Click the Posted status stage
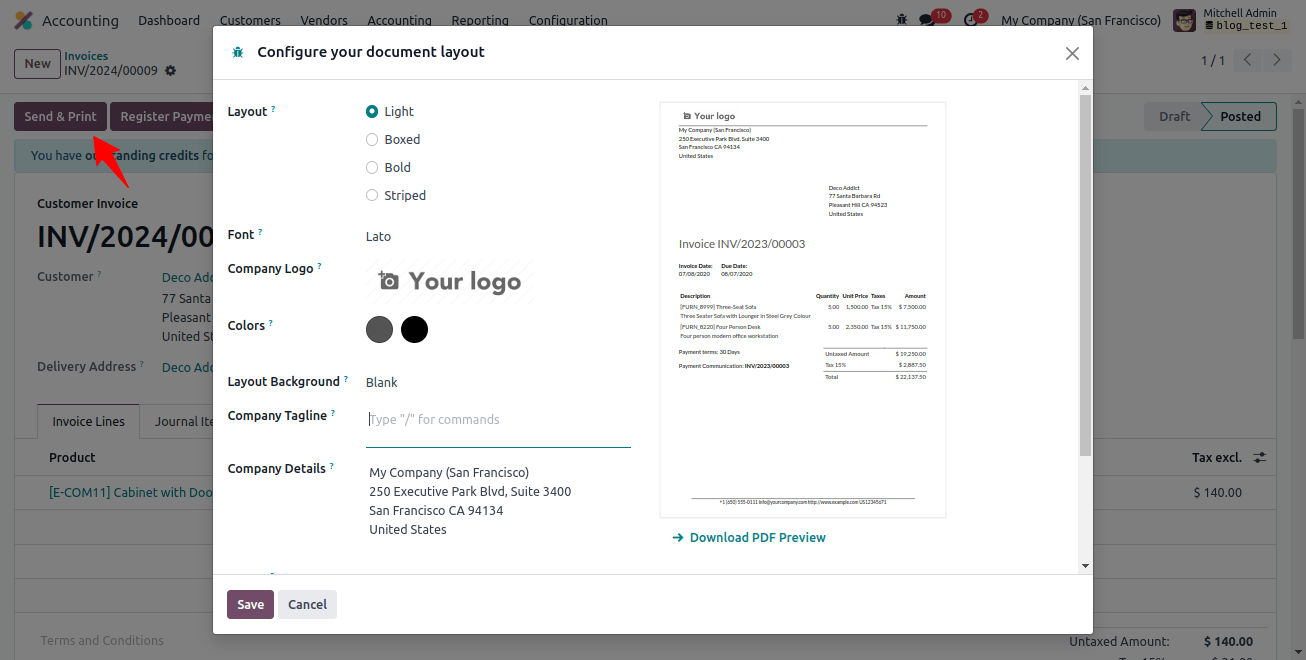Screen dimensions: 1306x660 pyautogui.click(x=1240, y=116)
